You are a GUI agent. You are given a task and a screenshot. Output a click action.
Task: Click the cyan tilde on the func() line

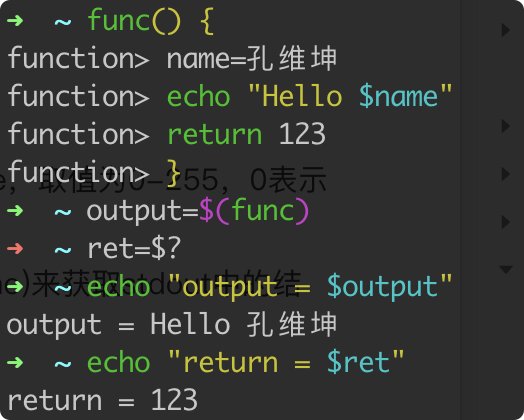63,22
